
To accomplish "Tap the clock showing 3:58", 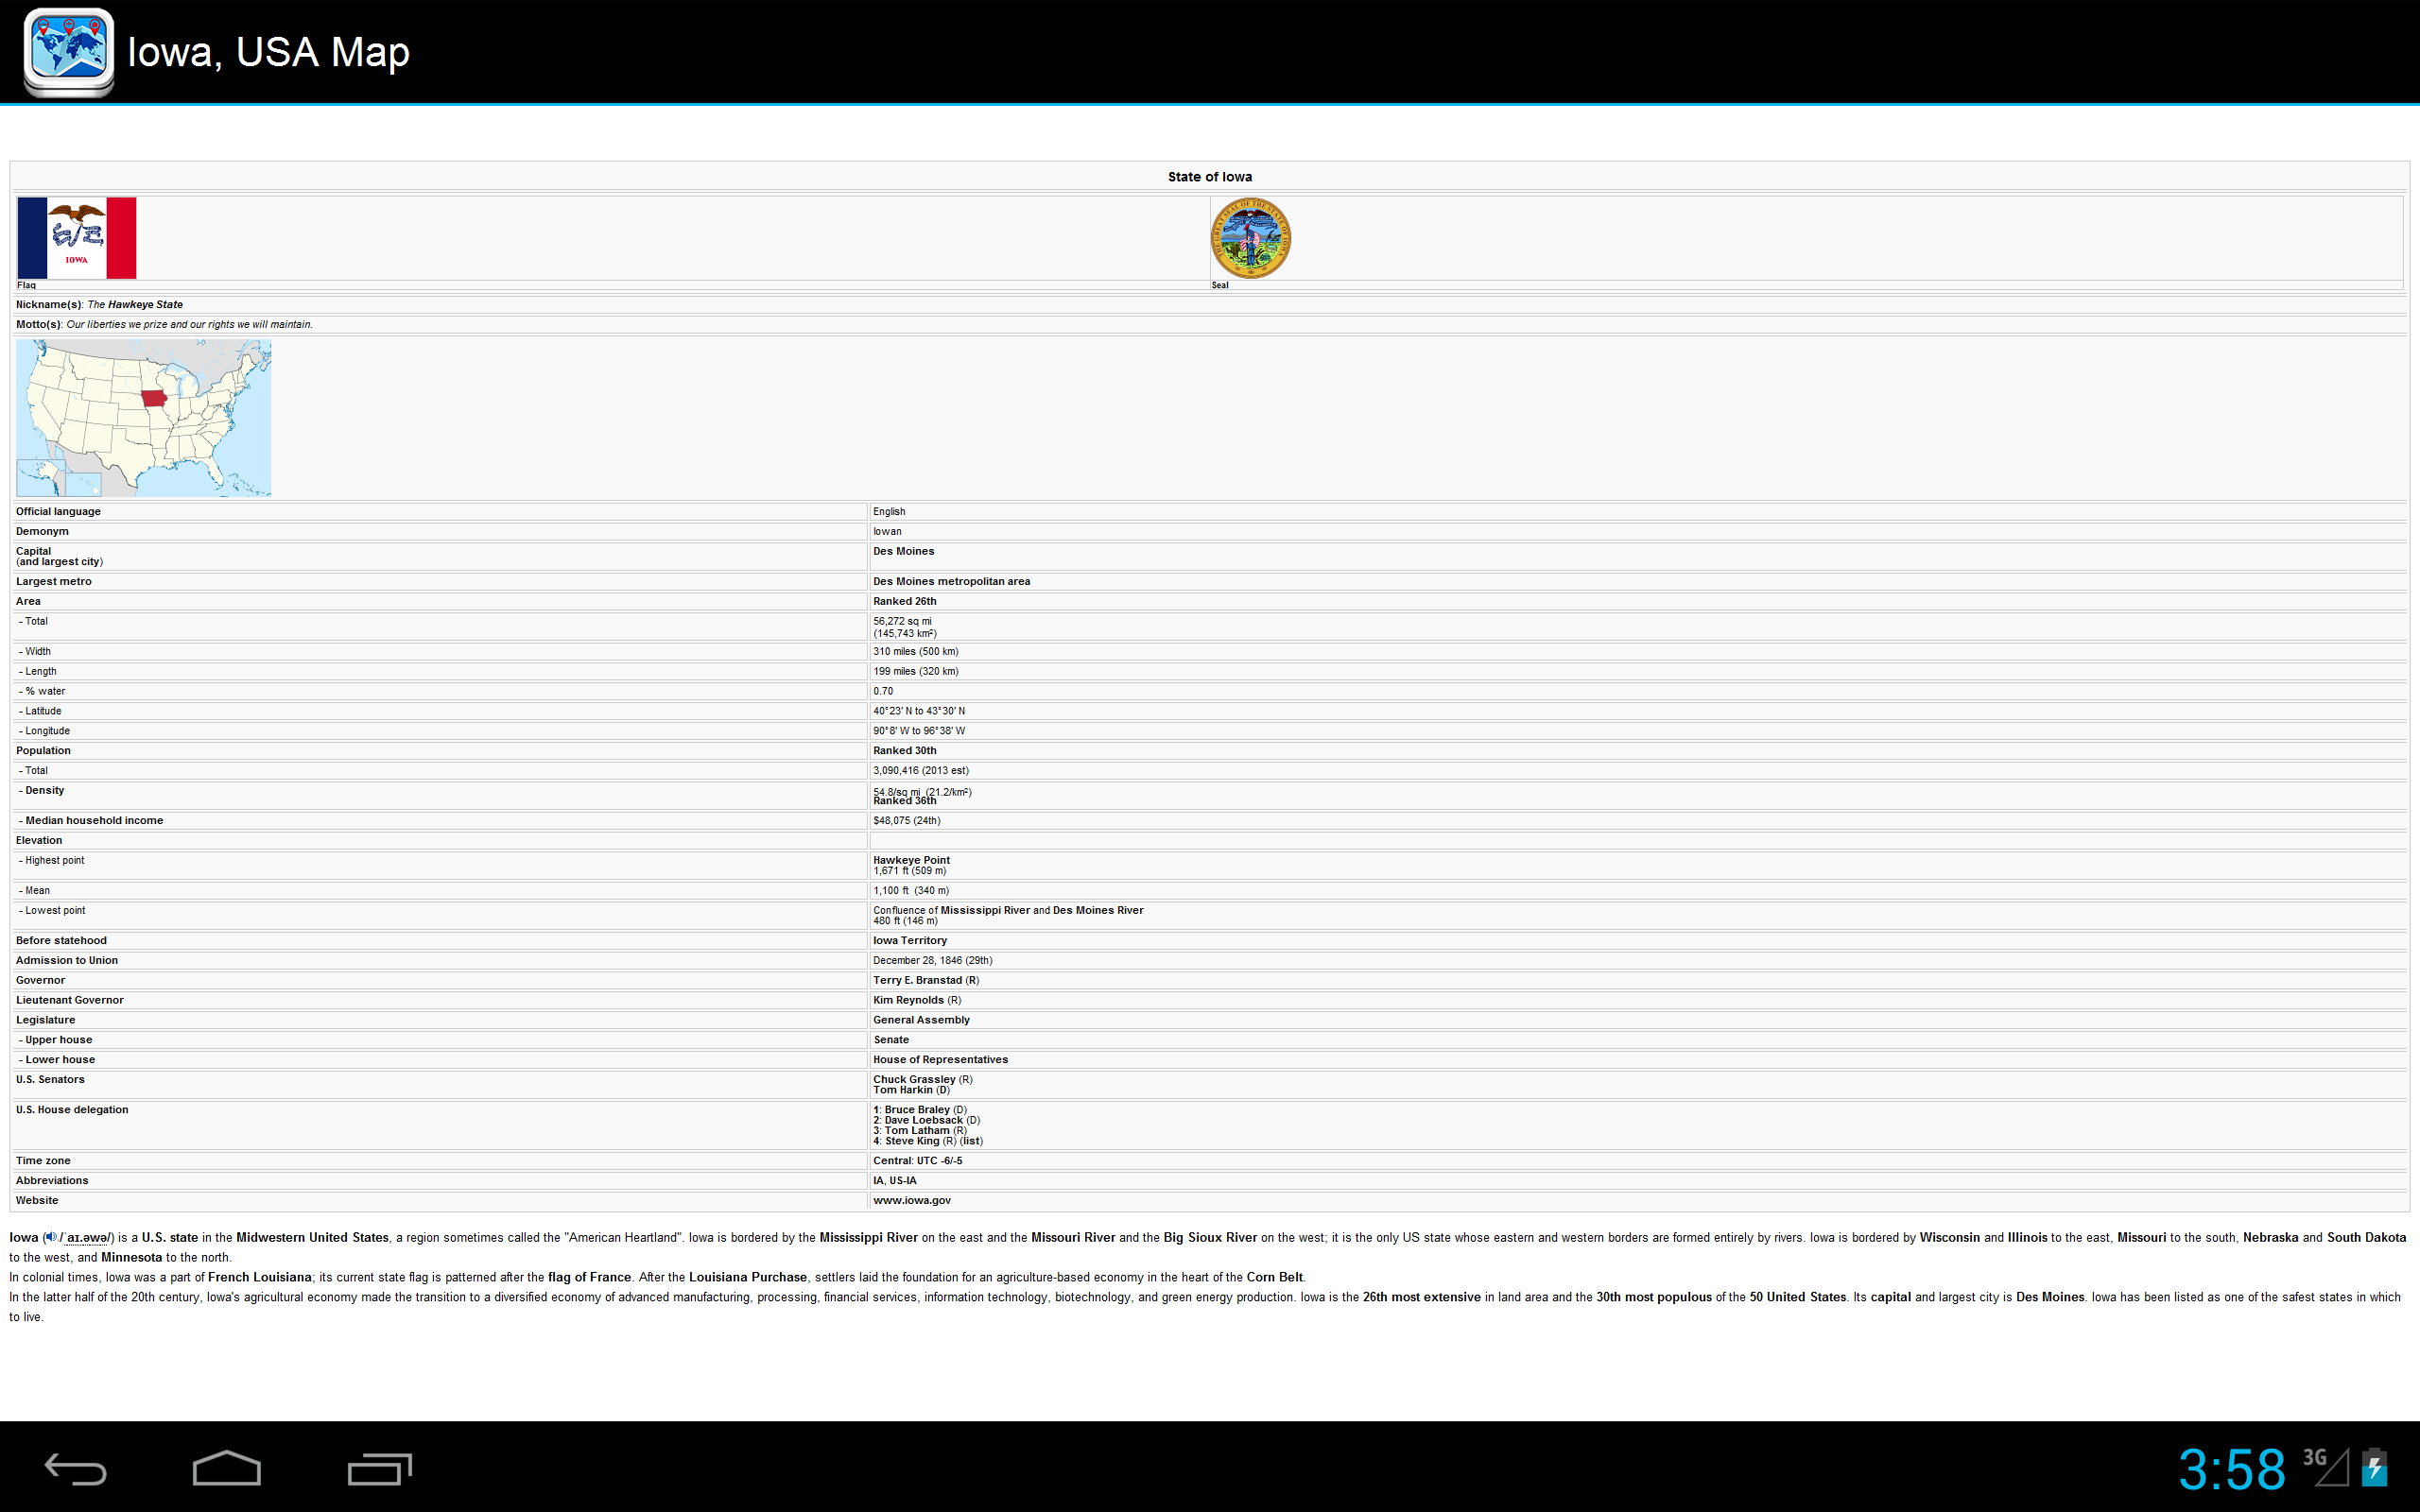I will (x=2232, y=1469).
